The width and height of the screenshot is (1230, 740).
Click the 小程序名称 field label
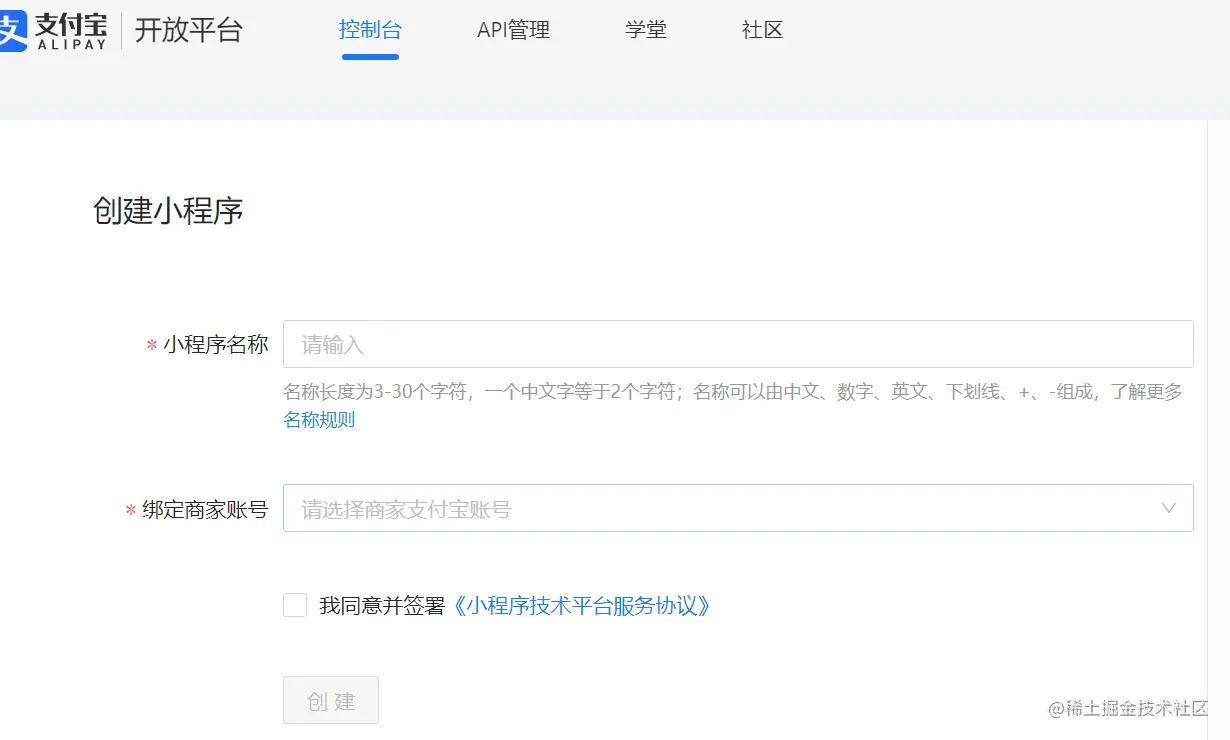(x=216, y=345)
